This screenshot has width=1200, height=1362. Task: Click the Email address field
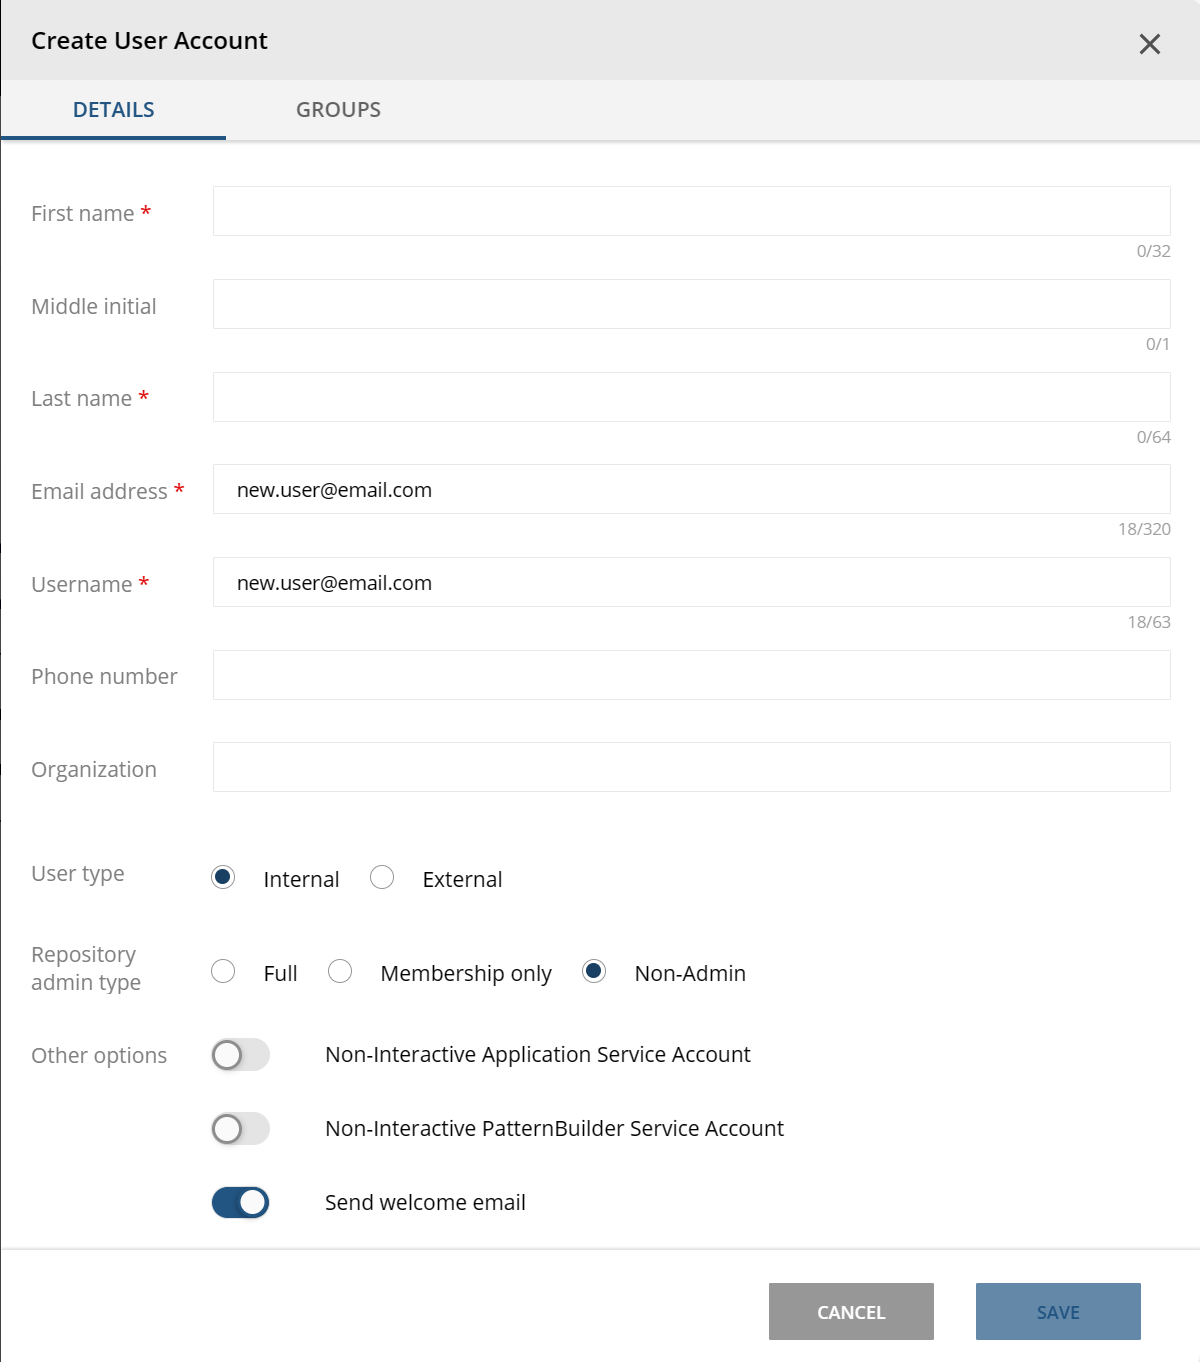tap(691, 489)
